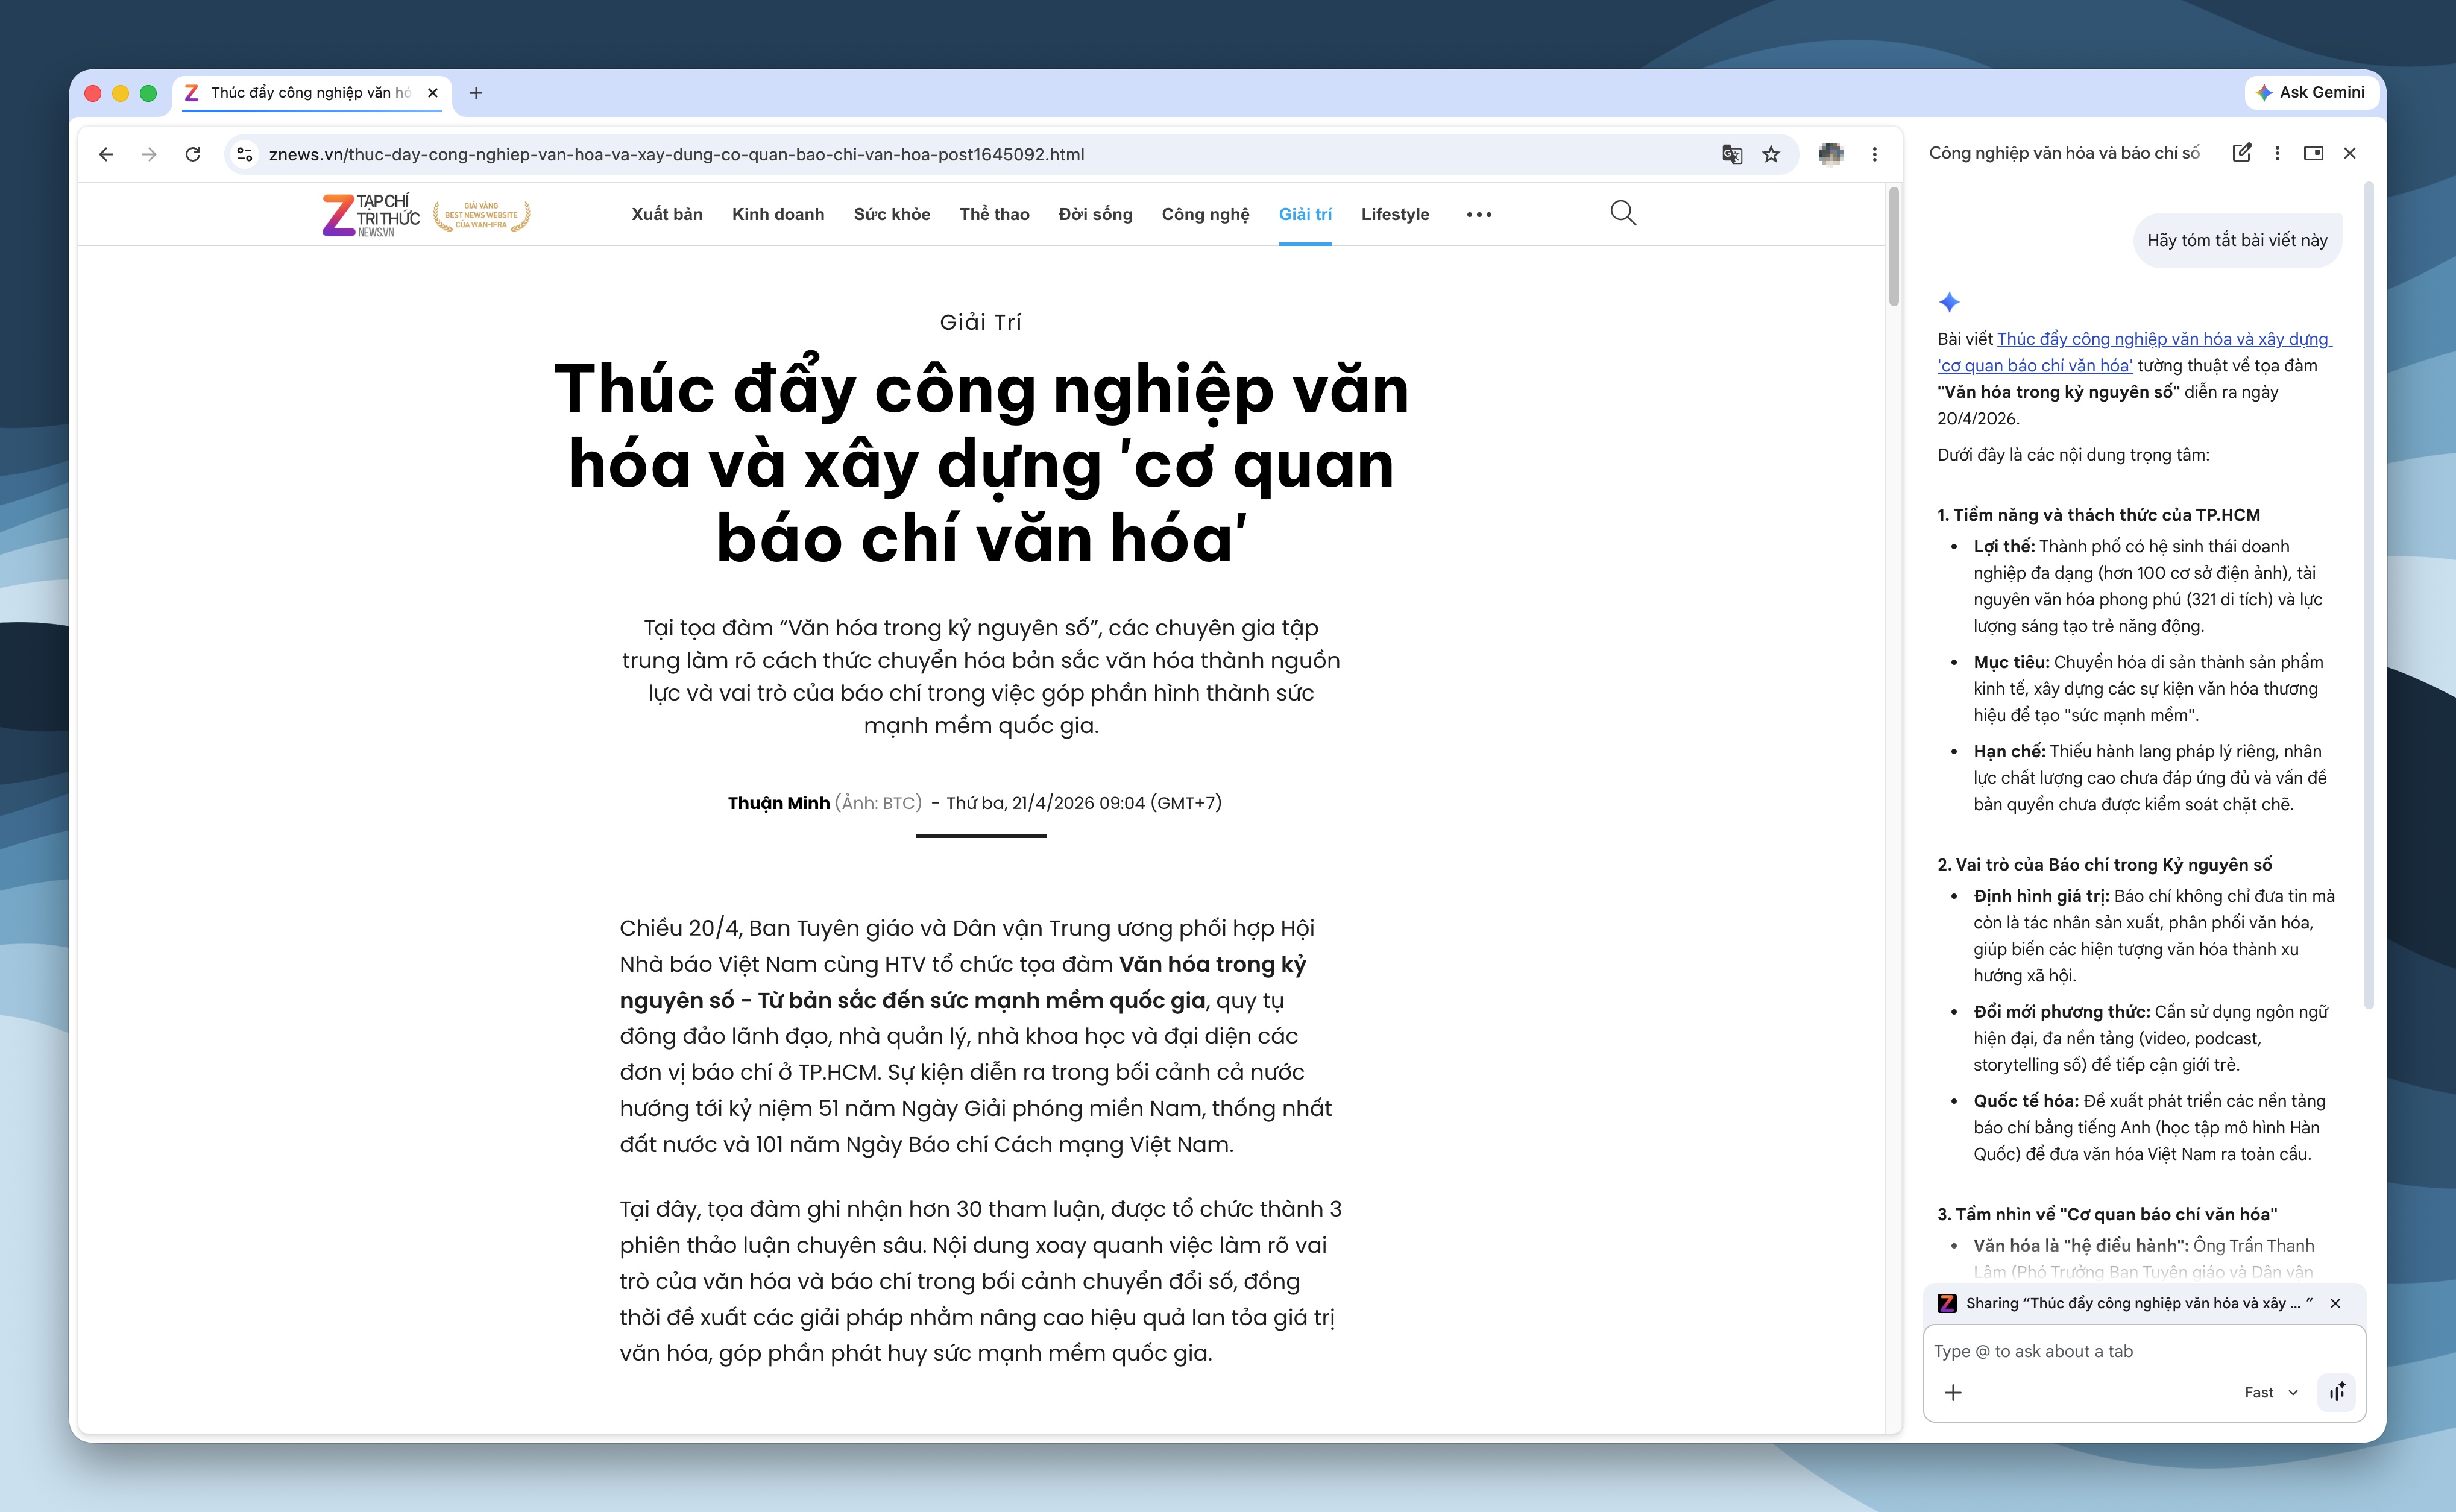Image resolution: width=2456 pixels, height=1512 pixels.
Task: Open the Znews search icon
Action: 1622,213
